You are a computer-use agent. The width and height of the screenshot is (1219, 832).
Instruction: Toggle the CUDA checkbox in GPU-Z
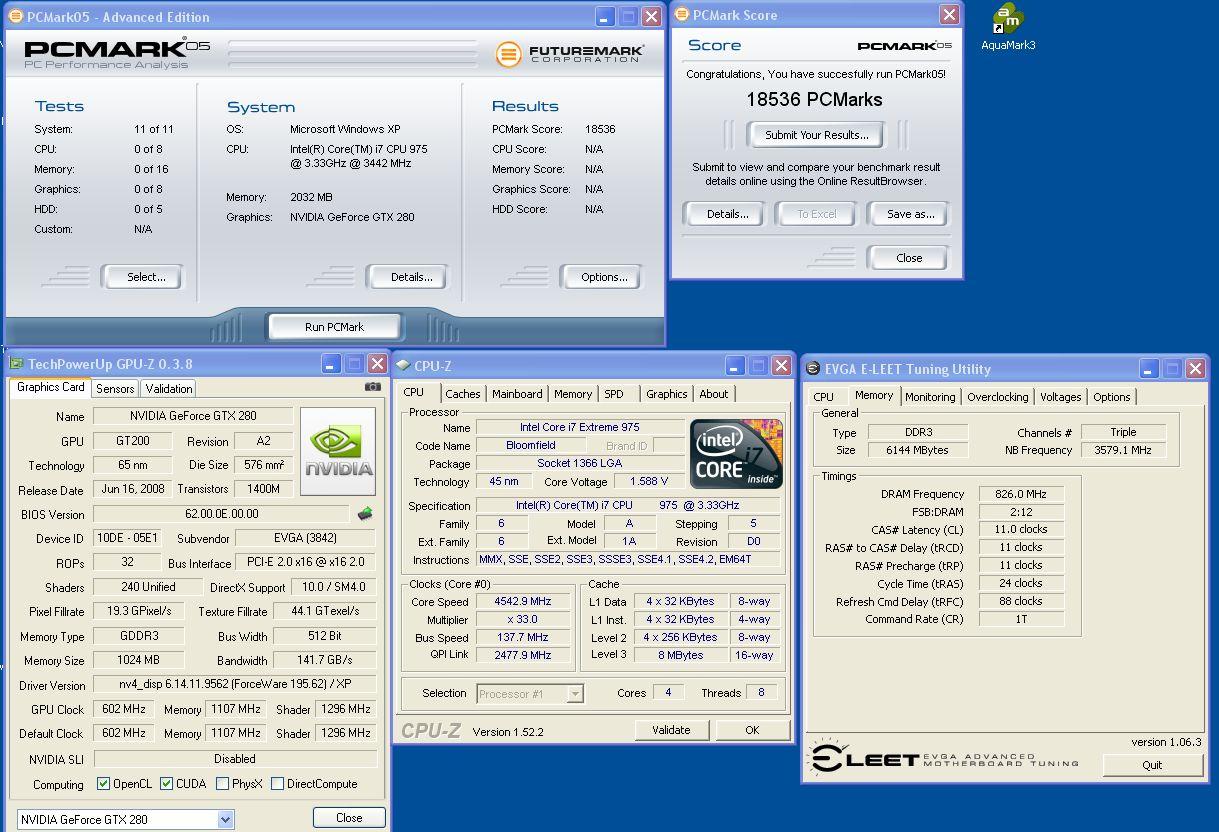(x=166, y=784)
